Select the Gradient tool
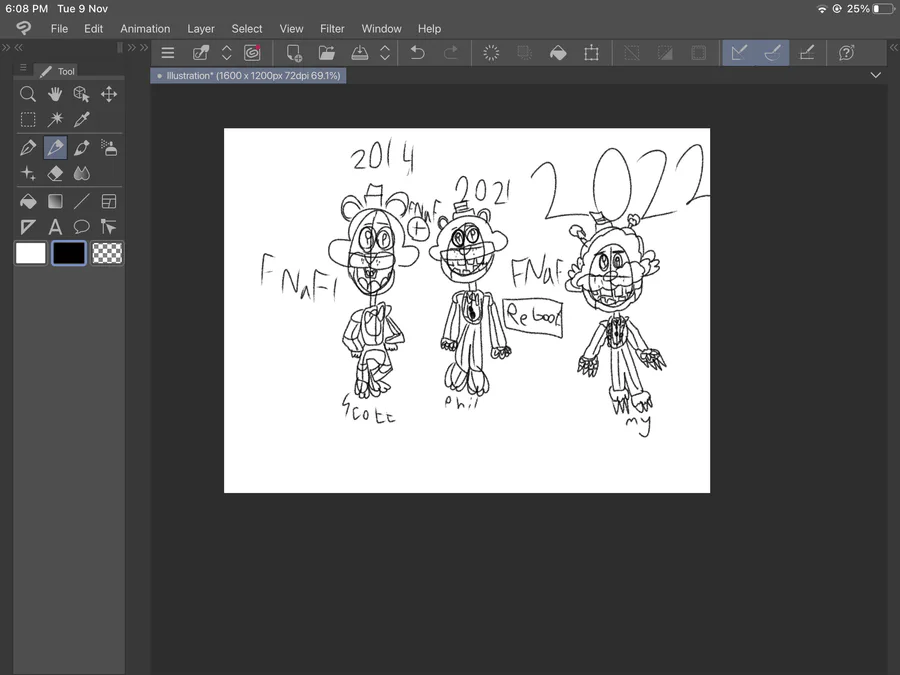Viewport: 900px width, 675px height. [55, 201]
